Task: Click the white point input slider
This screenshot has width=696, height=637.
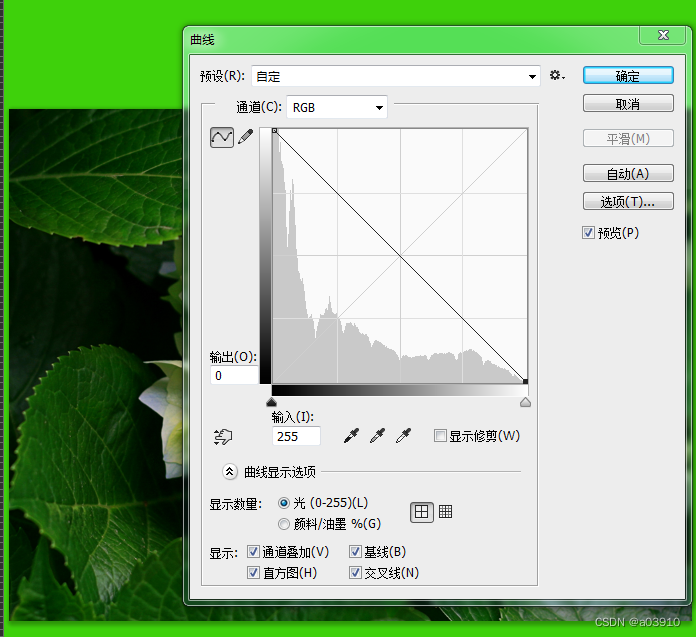Action: [x=525, y=402]
